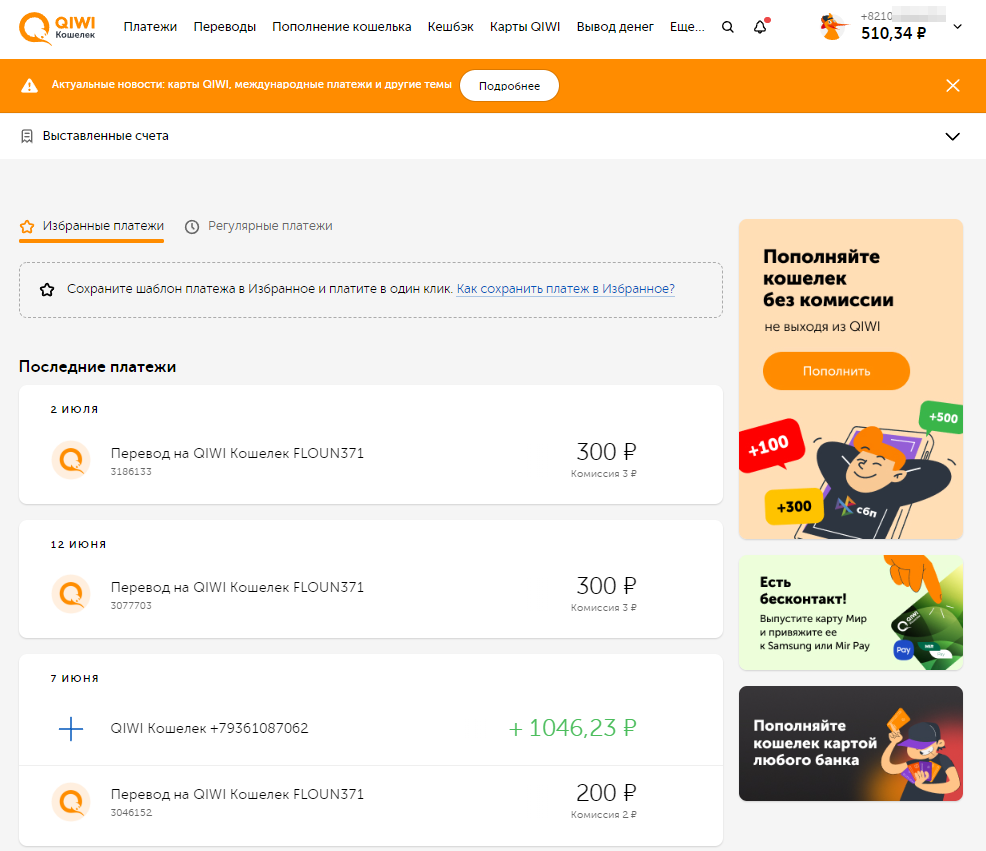Click the star icon on Избранные платежи tab

[x=27, y=226]
